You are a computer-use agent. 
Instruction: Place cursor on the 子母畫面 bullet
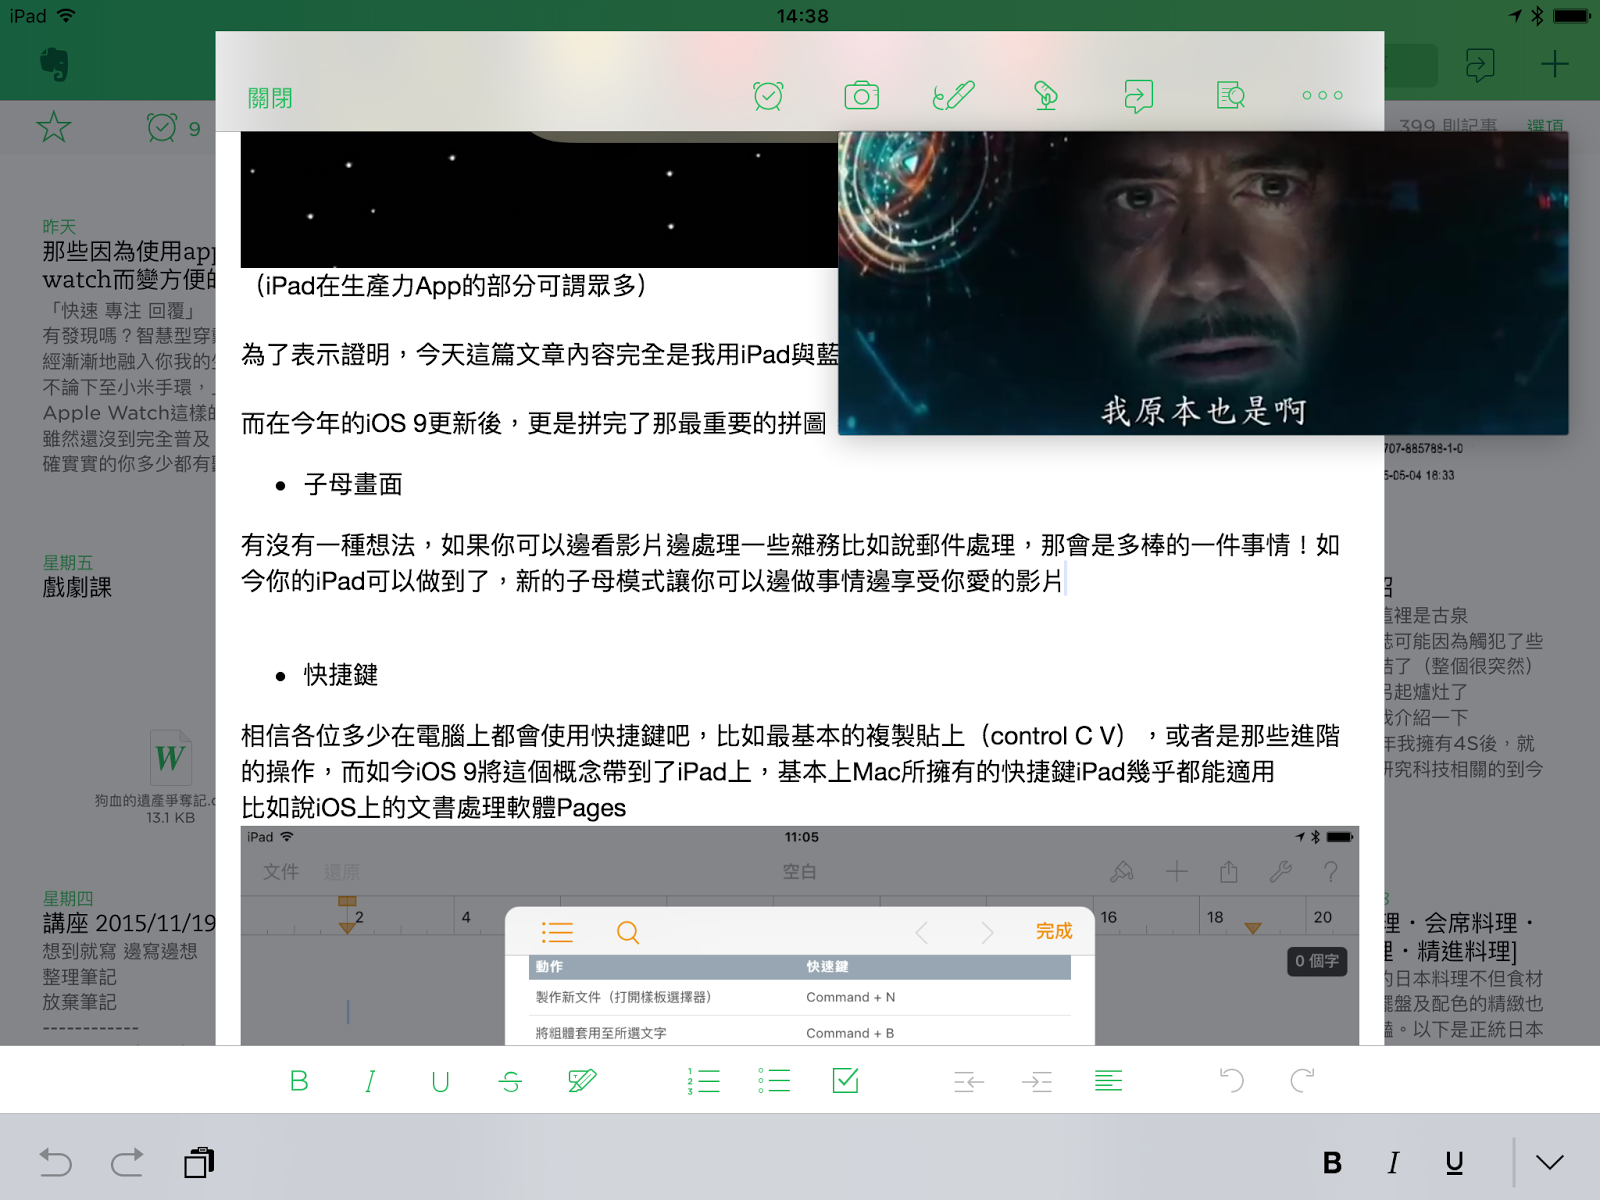(x=353, y=485)
